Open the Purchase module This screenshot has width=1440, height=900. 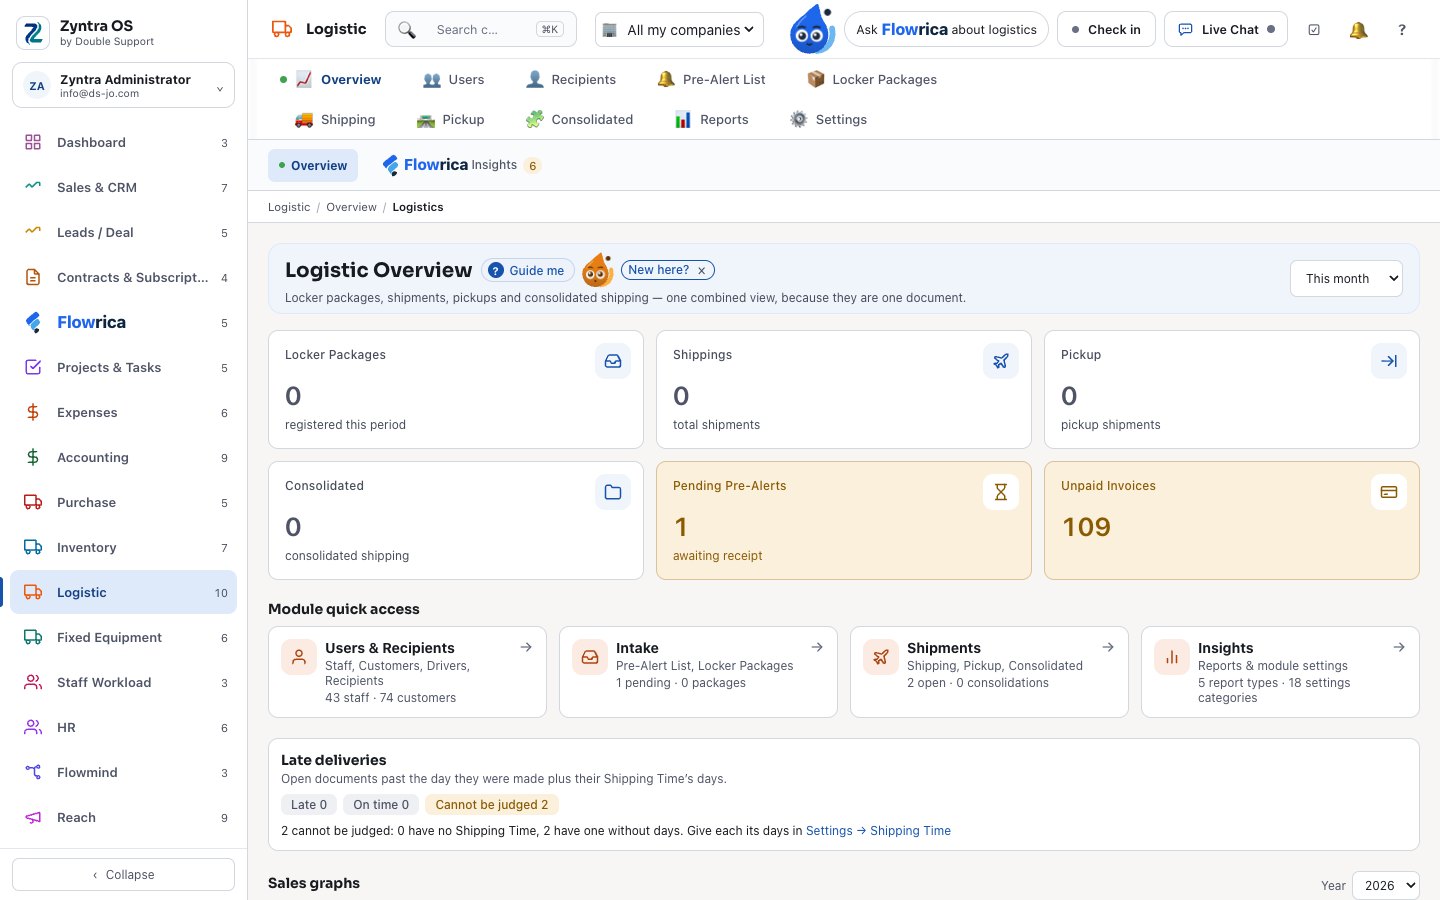point(123,502)
